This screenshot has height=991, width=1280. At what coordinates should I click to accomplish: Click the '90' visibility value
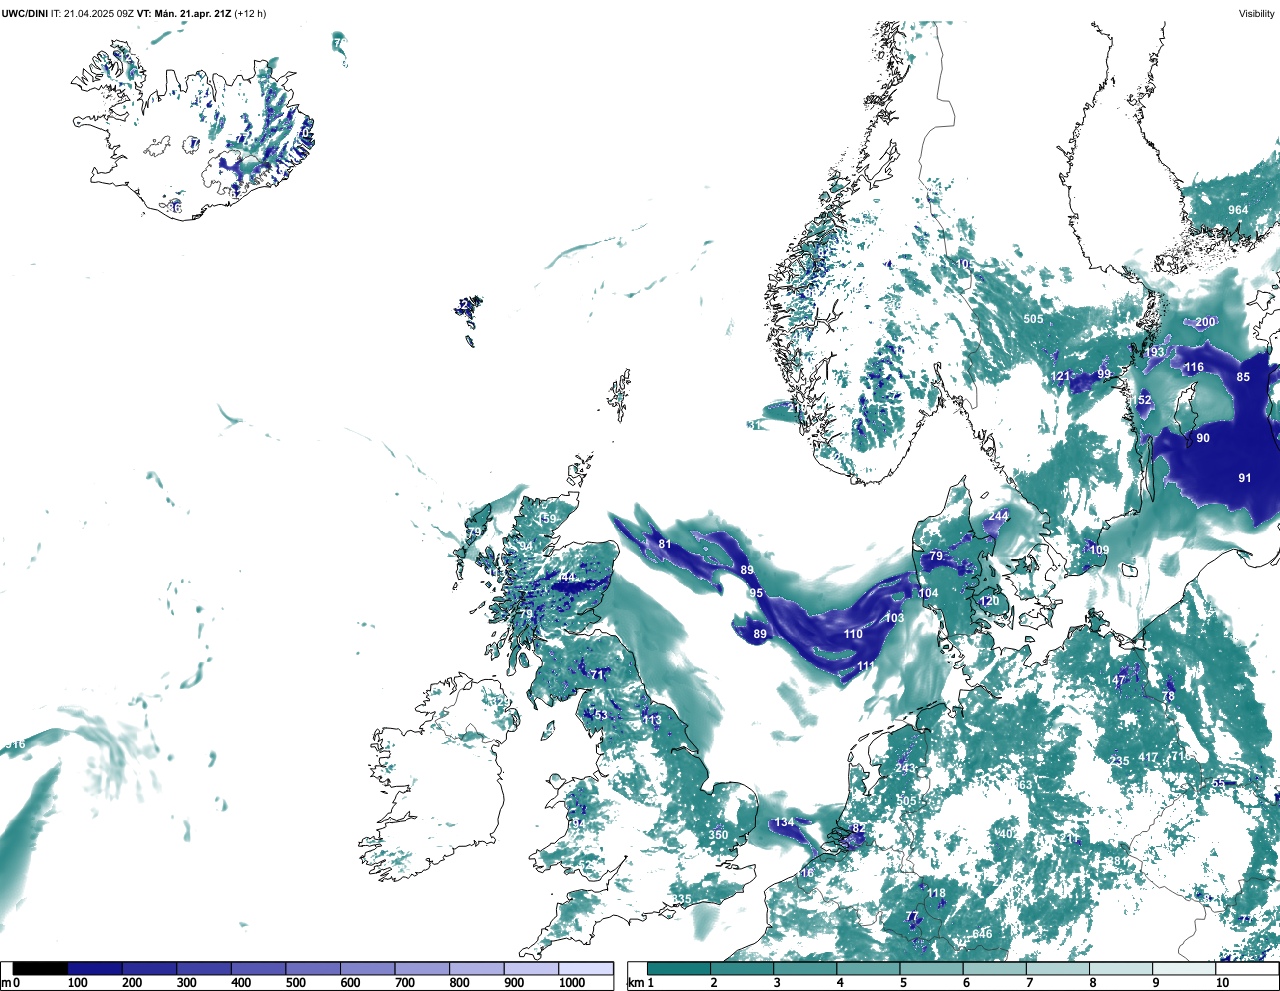pos(1203,438)
